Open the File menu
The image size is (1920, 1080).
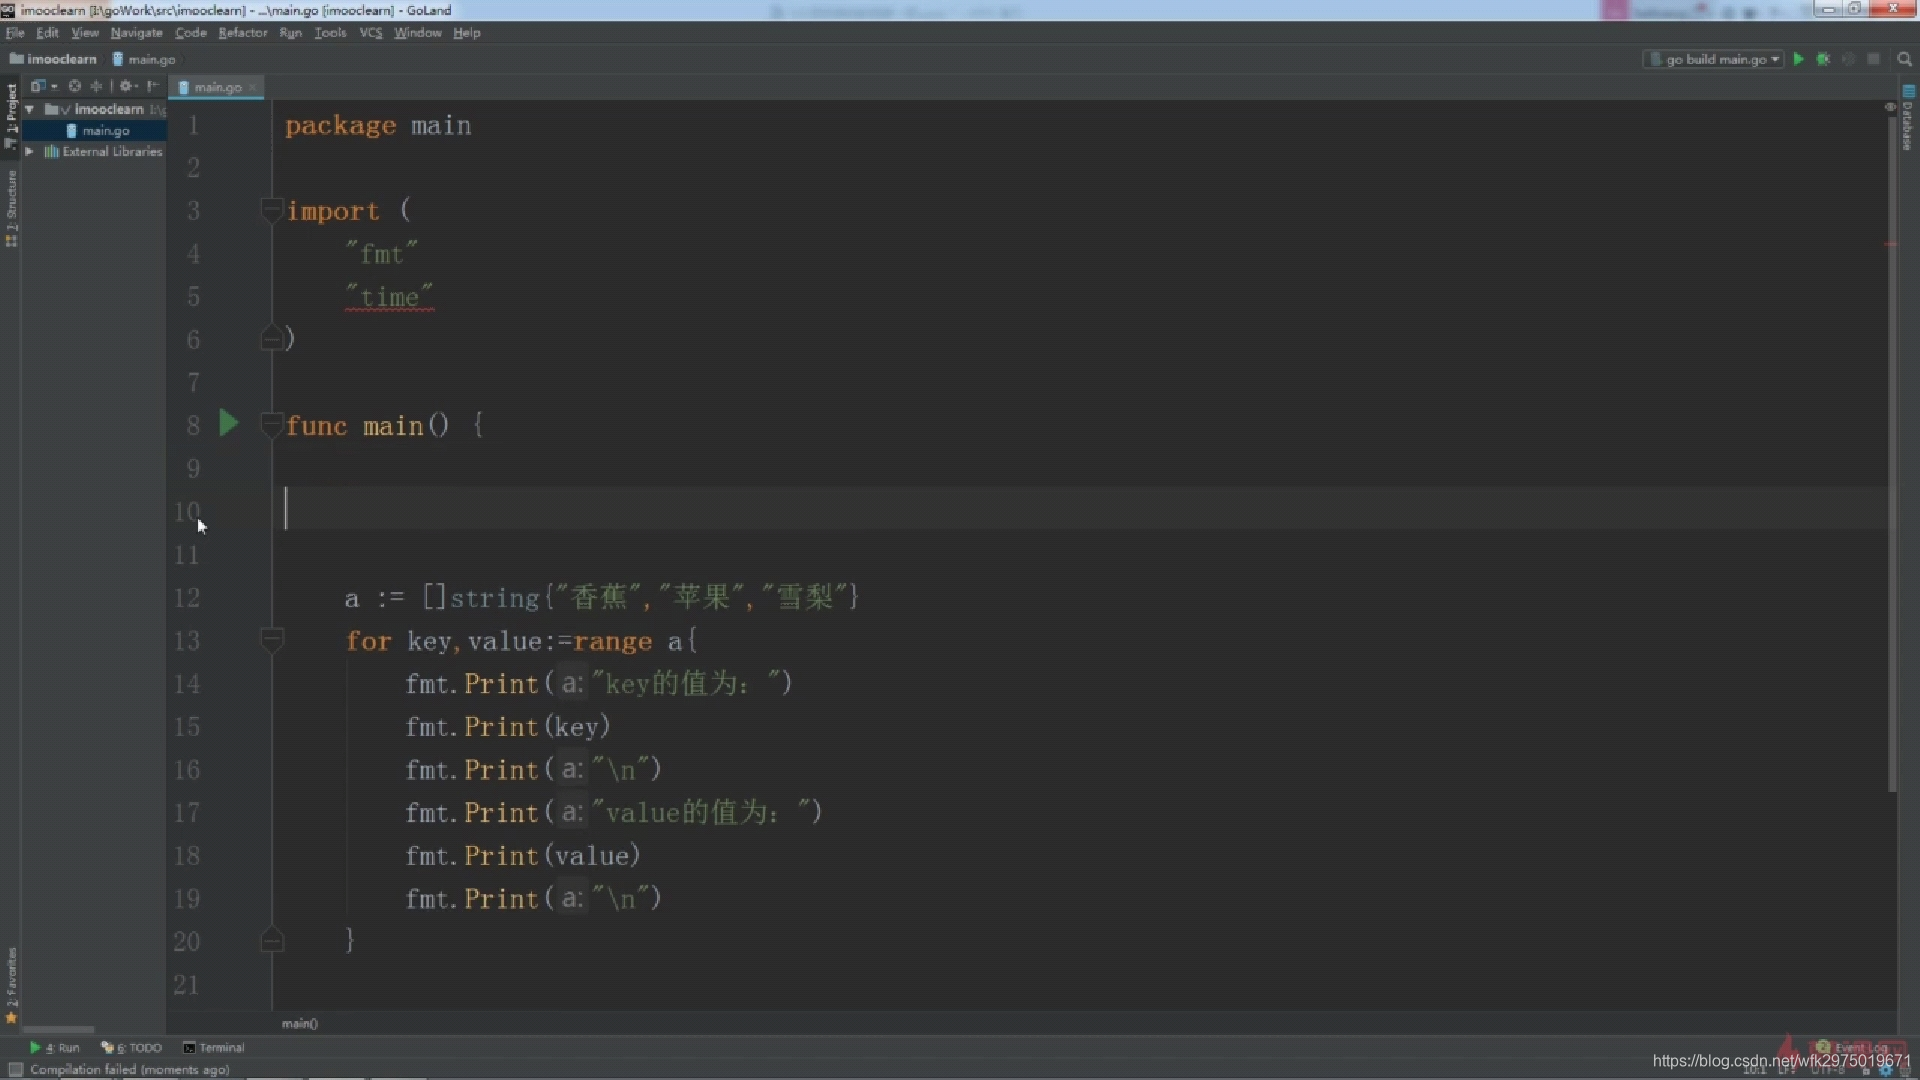[15, 33]
